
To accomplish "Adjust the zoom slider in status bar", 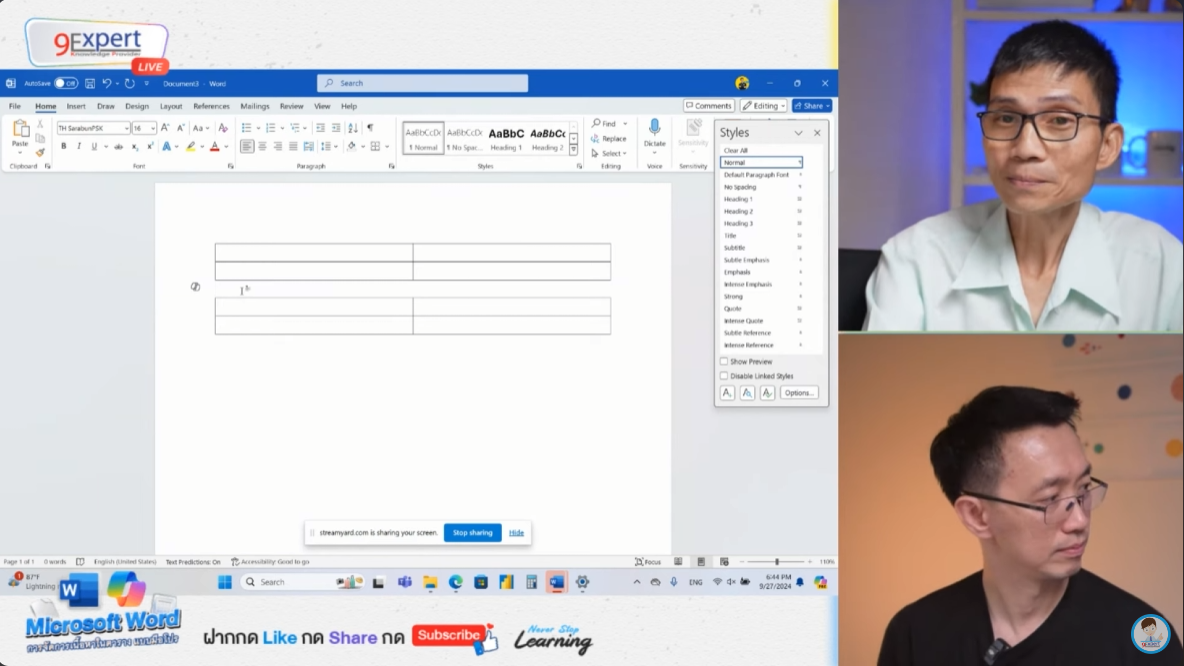I will 777,562.
